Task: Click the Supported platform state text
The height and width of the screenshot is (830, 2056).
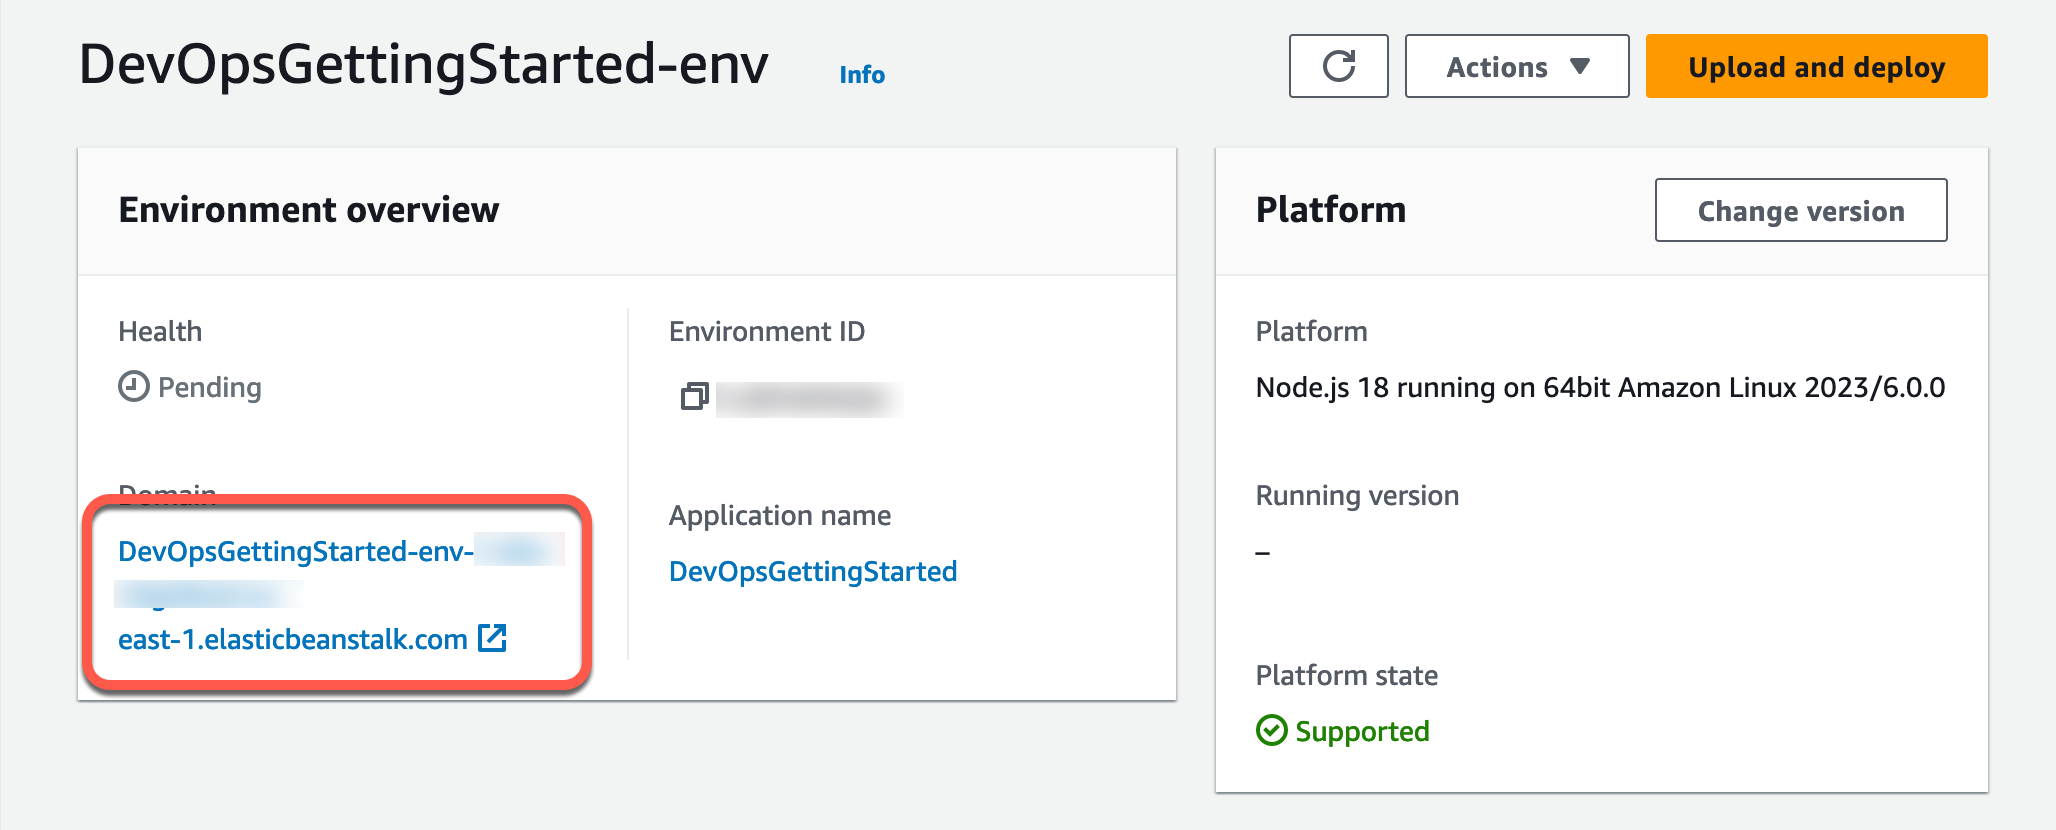Action: tap(1362, 731)
